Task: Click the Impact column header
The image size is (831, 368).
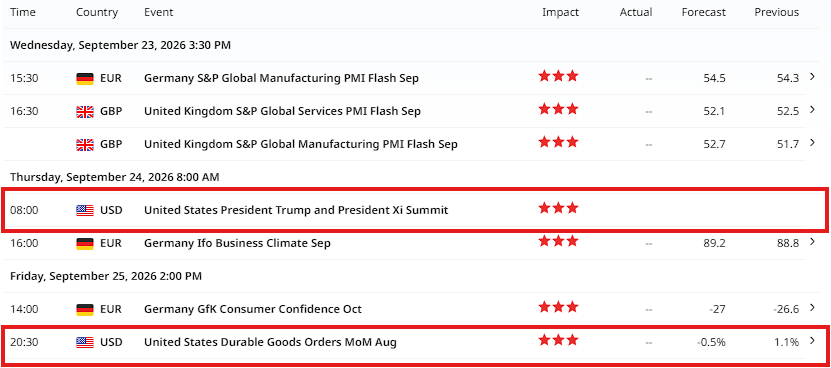Action: [x=560, y=12]
